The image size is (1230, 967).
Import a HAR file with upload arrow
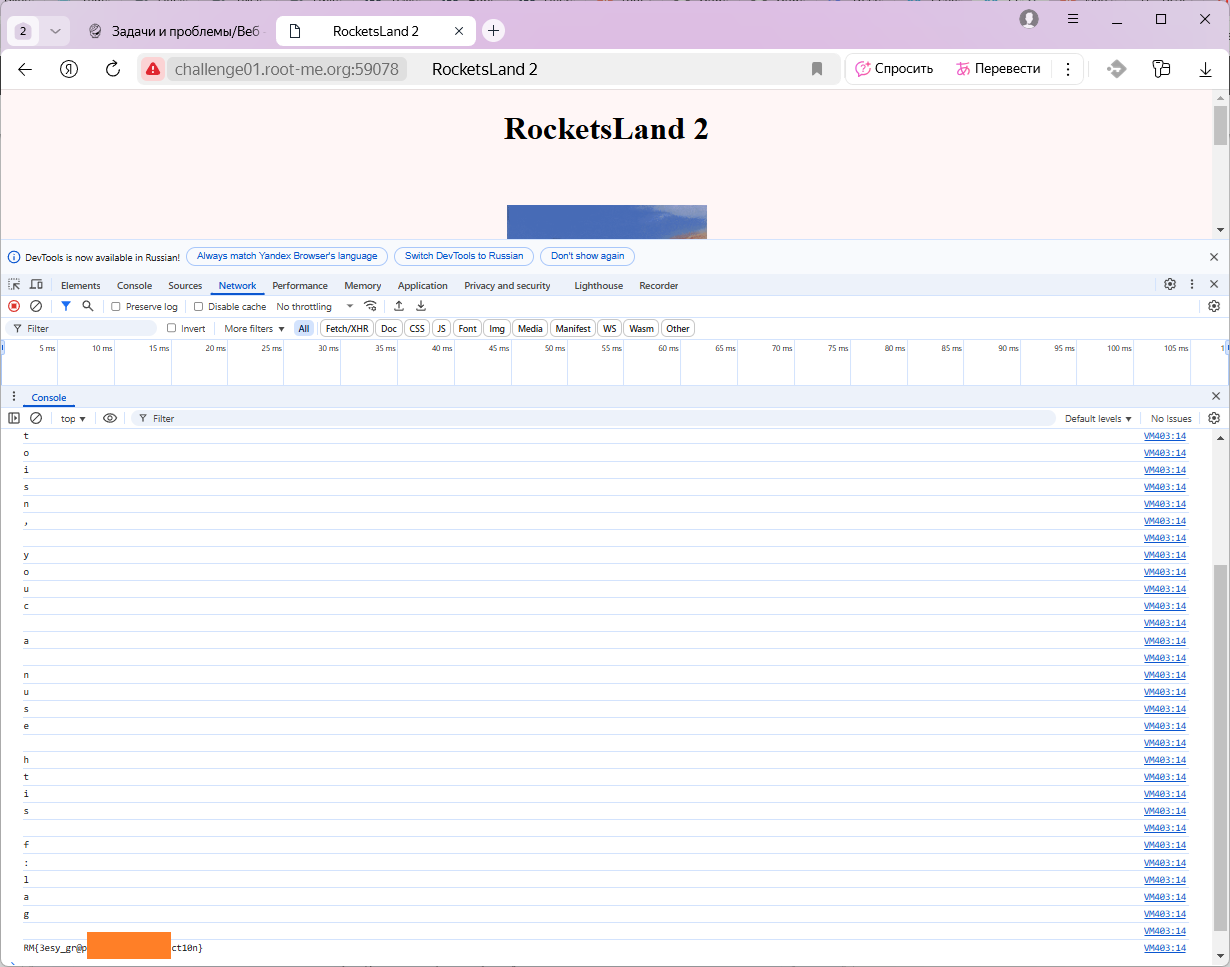[x=399, y=306]
